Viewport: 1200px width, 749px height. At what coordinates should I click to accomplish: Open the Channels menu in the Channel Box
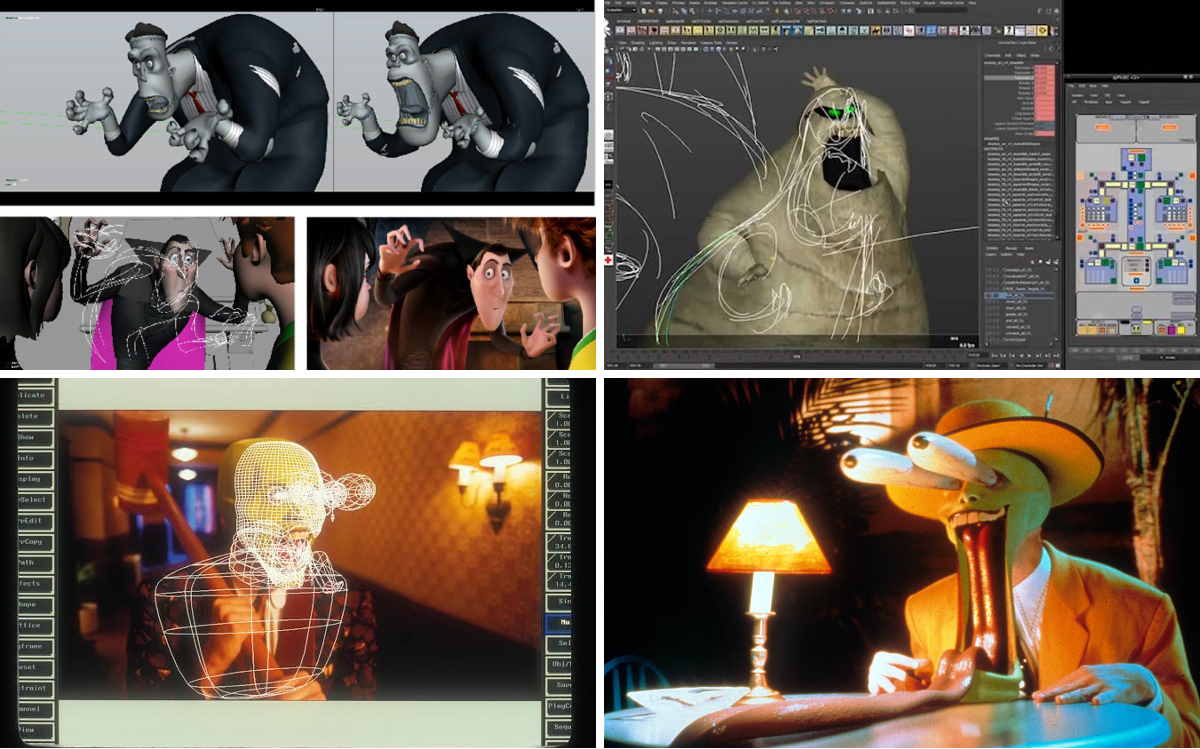pos(994,56)
